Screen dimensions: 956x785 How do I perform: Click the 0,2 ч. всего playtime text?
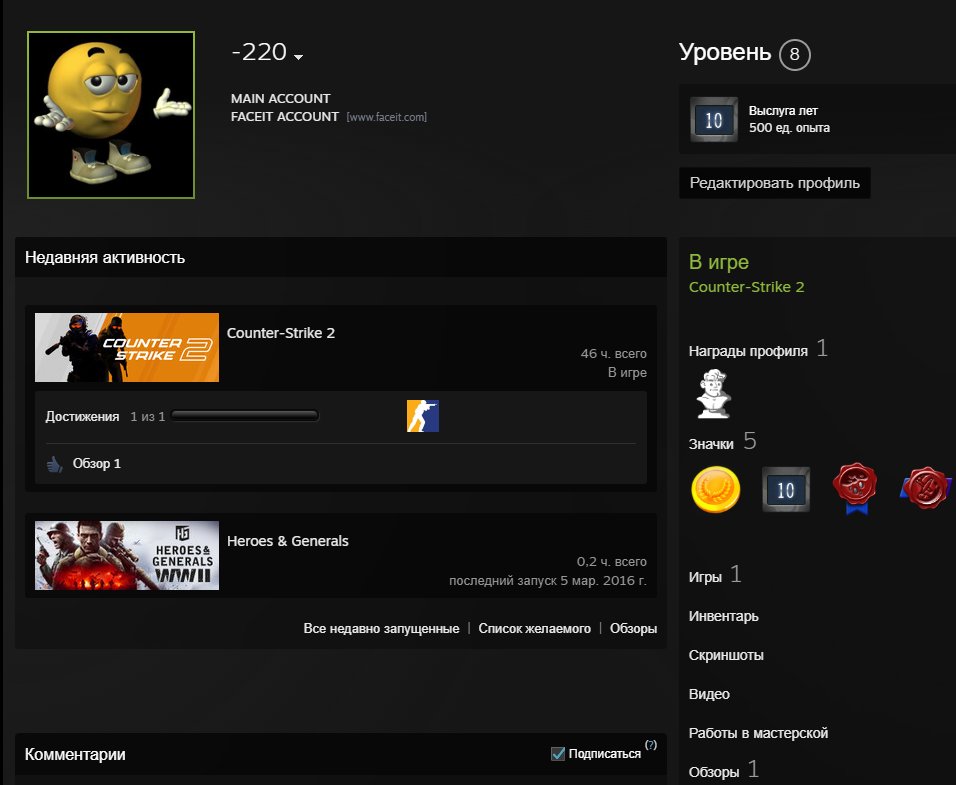pos(612,561)
